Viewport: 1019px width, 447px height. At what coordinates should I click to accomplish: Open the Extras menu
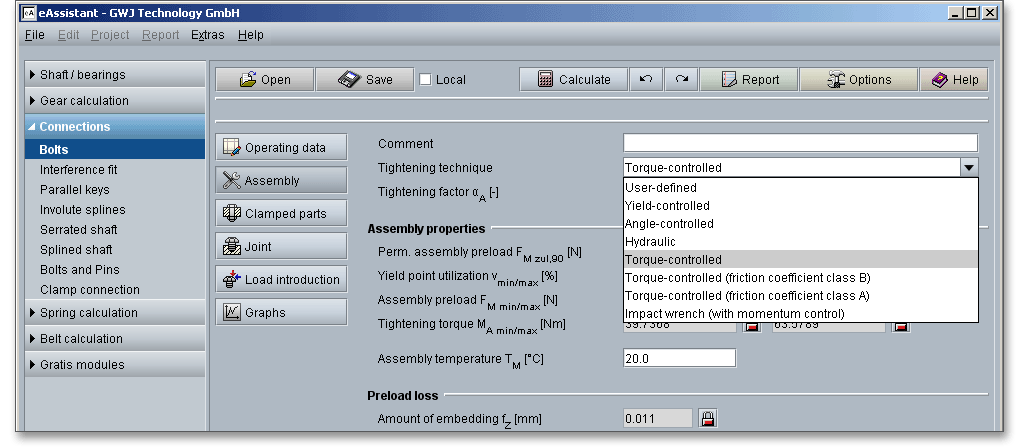click(208, 35)
